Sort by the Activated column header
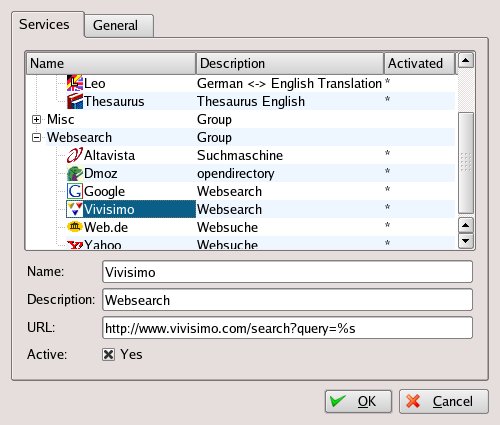This screenshot has width=500, height=425. (x=419, y=63)
